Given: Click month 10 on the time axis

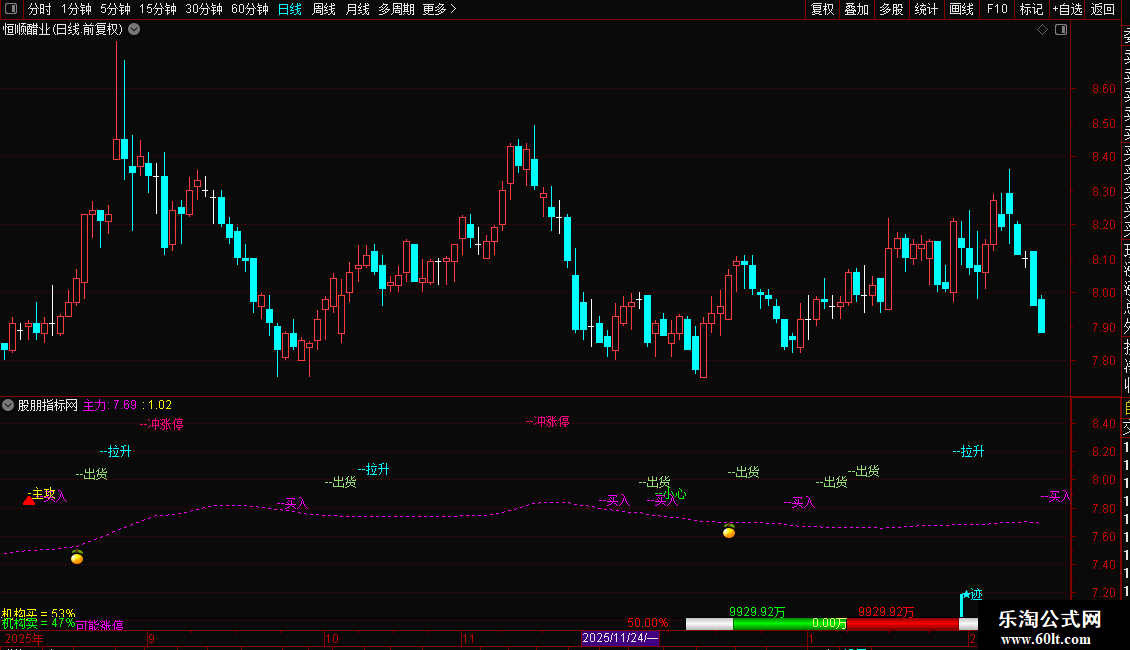Looking at the screenshot, I should tap(332, 638).
